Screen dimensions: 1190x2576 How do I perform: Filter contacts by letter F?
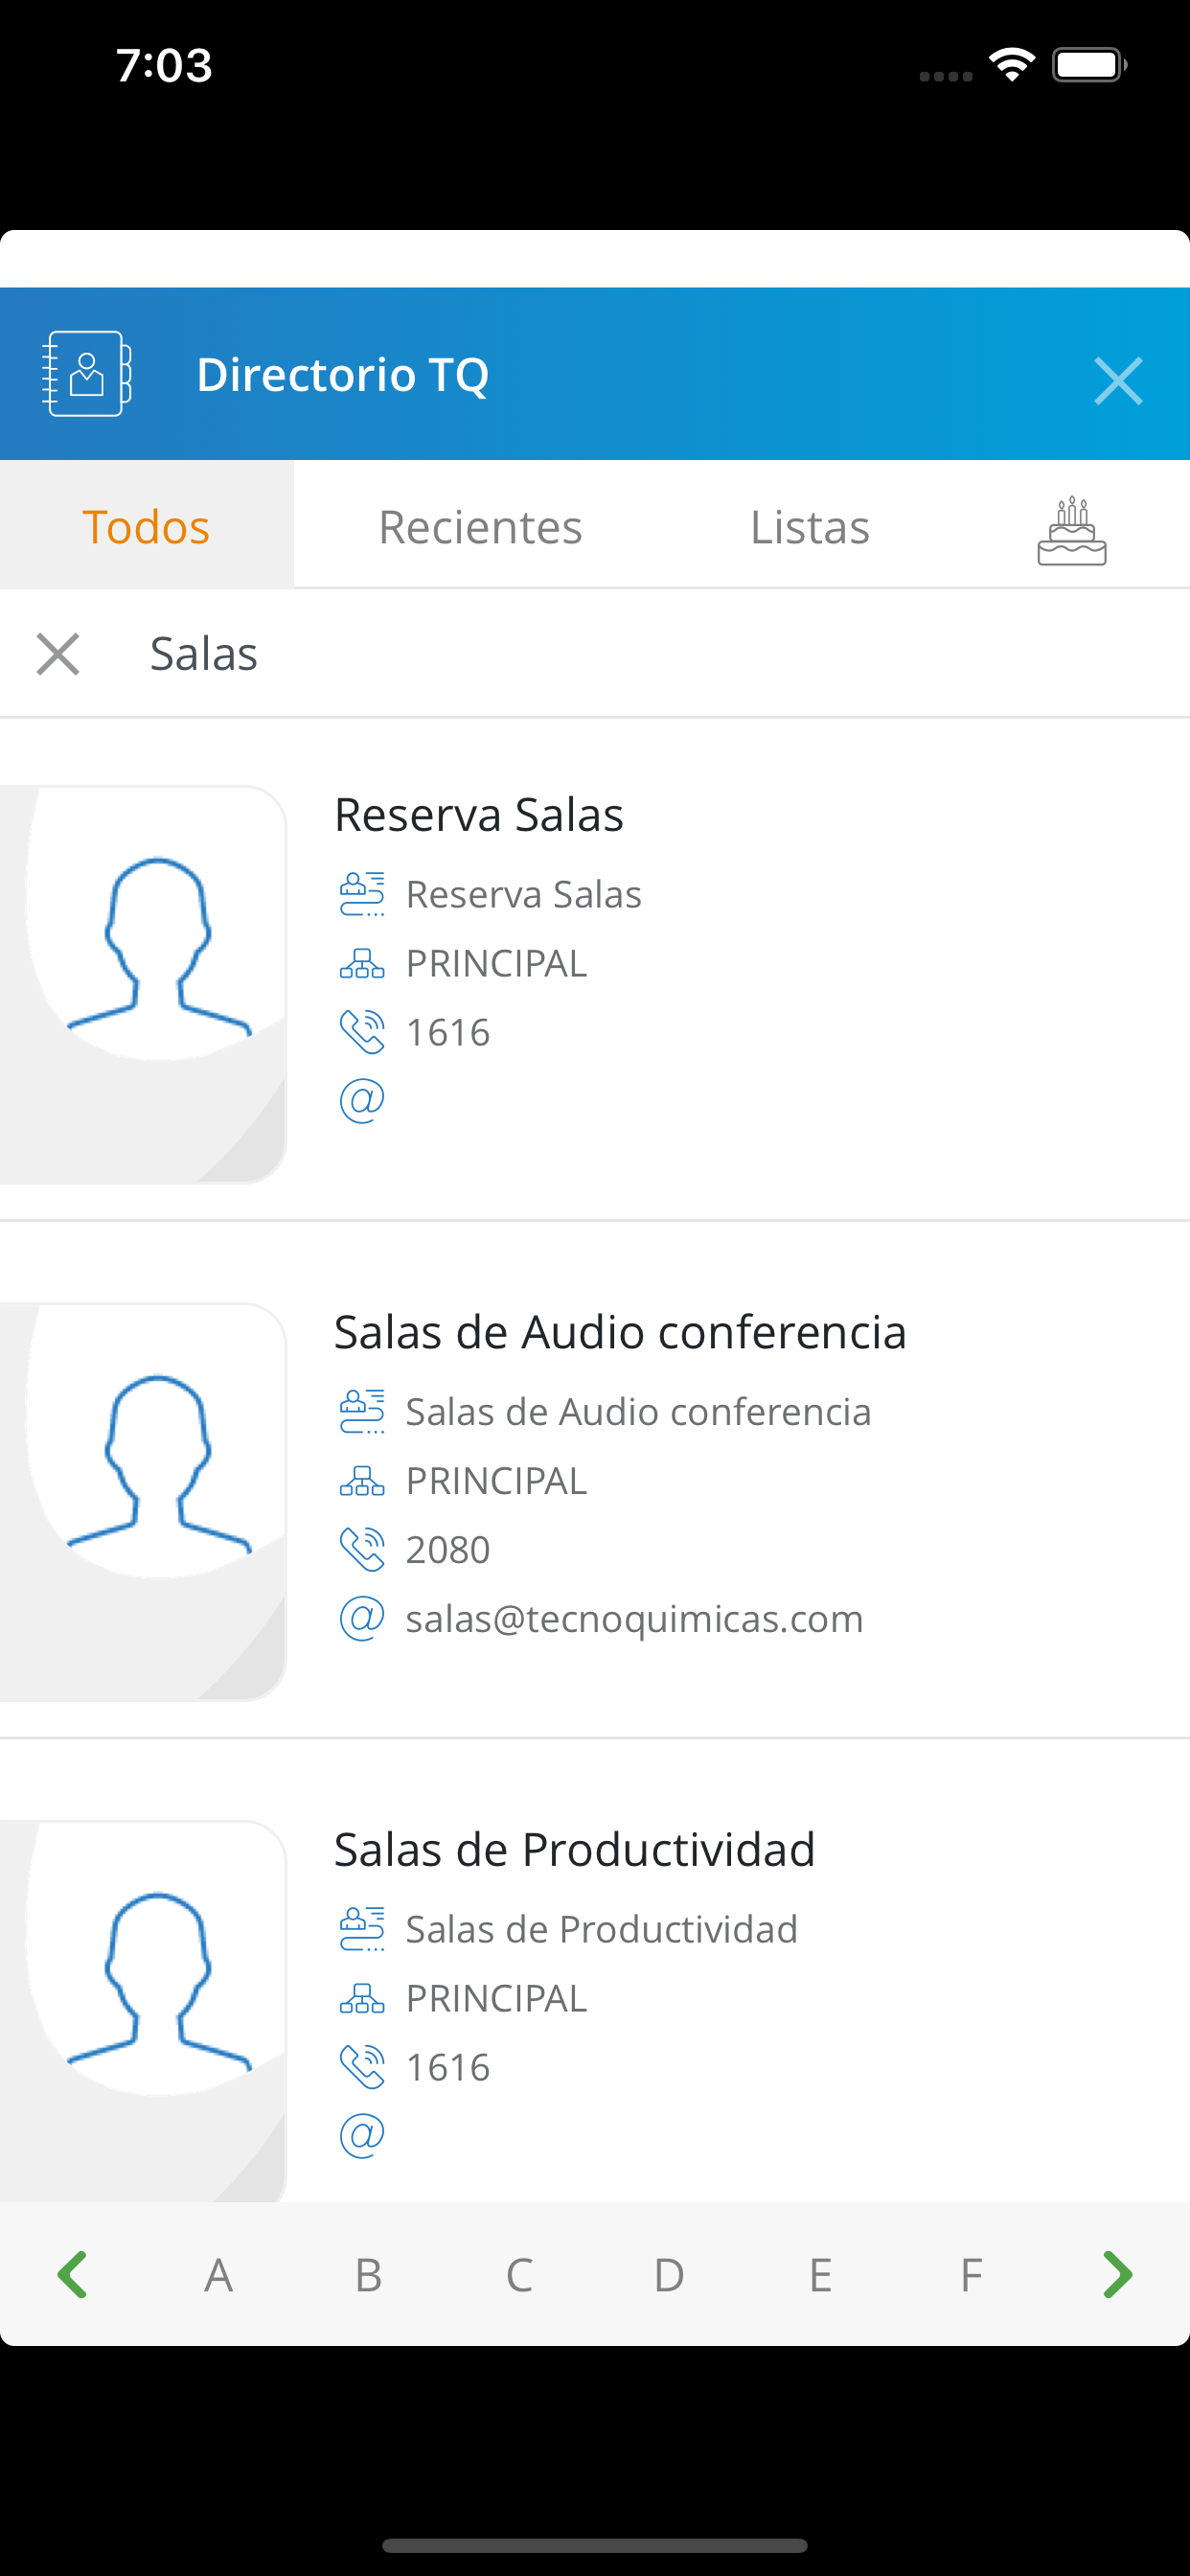(x=971, y=2275)
